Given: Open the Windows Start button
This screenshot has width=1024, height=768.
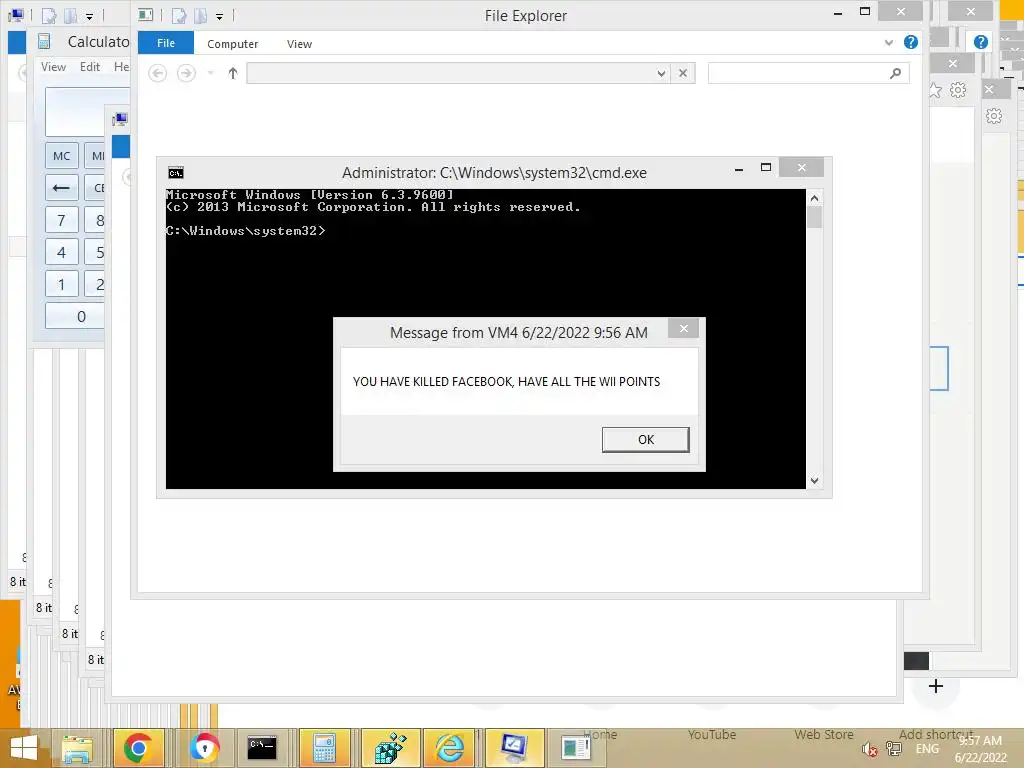Looking at the screenshot, I should [x=24, y=748].
